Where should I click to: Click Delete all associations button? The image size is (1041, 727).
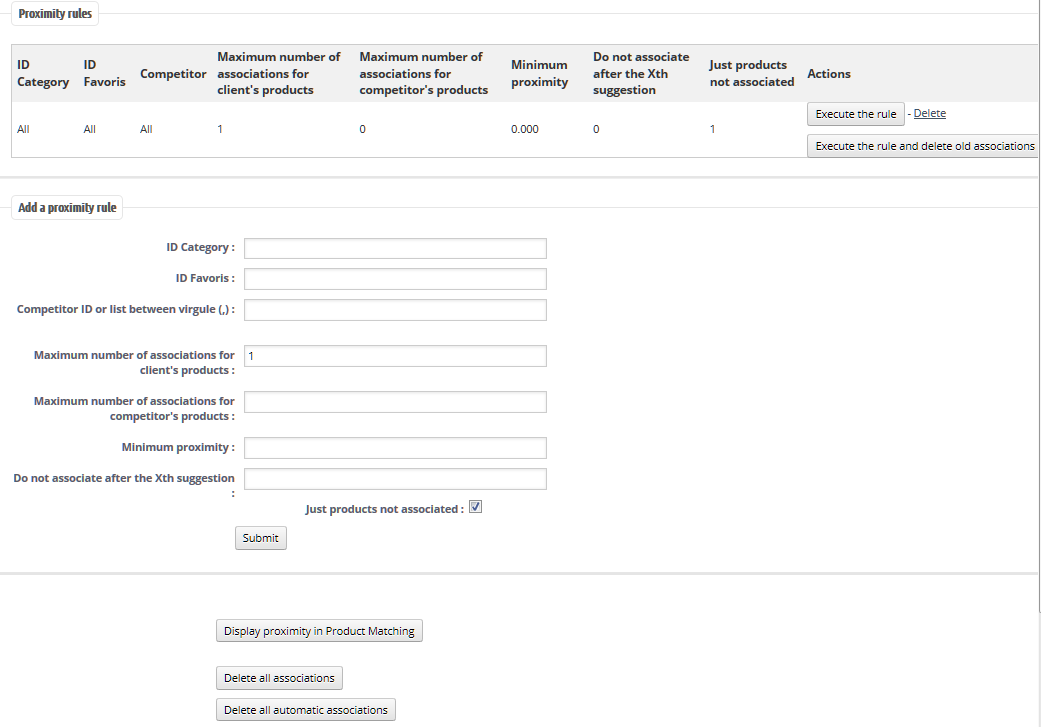pyautogui.click(x=279, y=678)
